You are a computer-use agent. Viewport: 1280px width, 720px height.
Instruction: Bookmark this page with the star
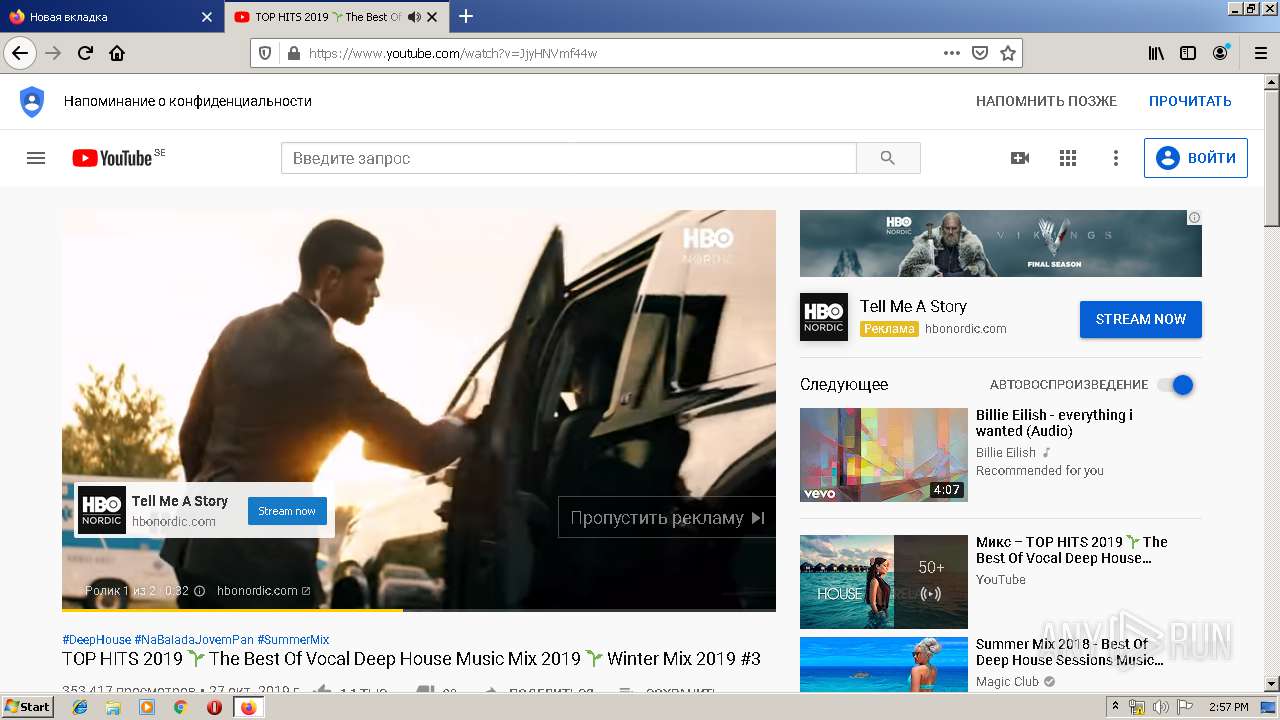tap(1008, 53)
